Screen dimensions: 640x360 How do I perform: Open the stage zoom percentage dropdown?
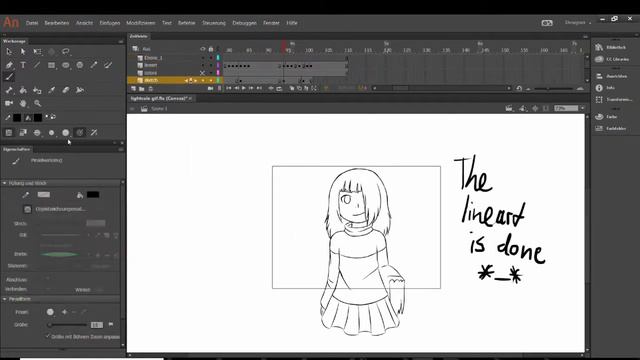click(582, 108)
